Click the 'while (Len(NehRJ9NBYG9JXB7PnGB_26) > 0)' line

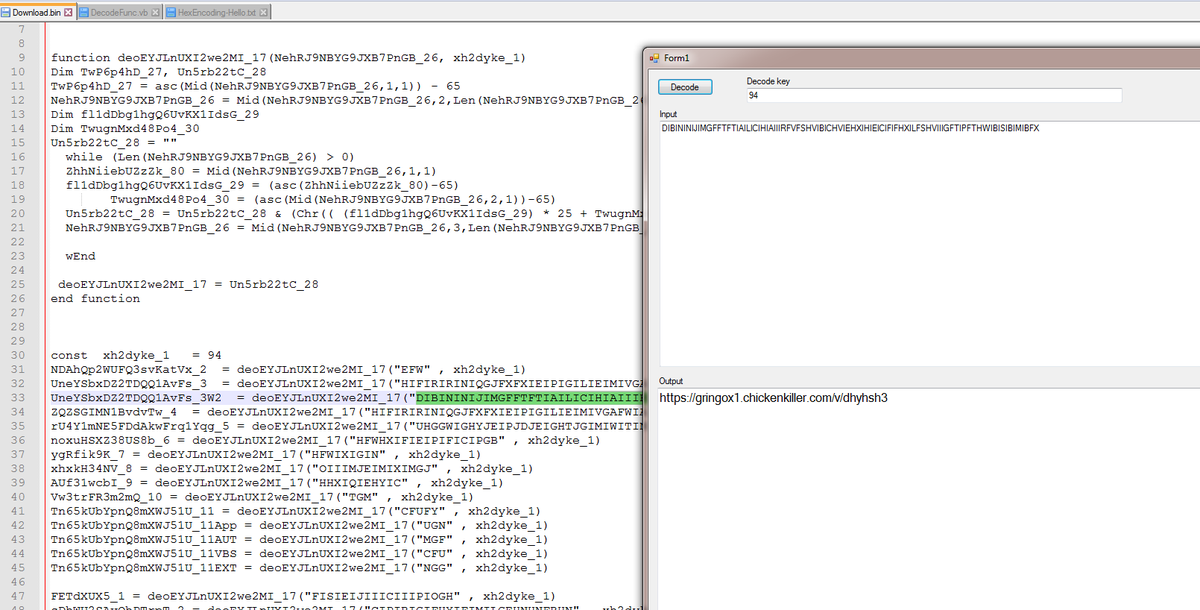pyautogui.click(x=209, y=157)
